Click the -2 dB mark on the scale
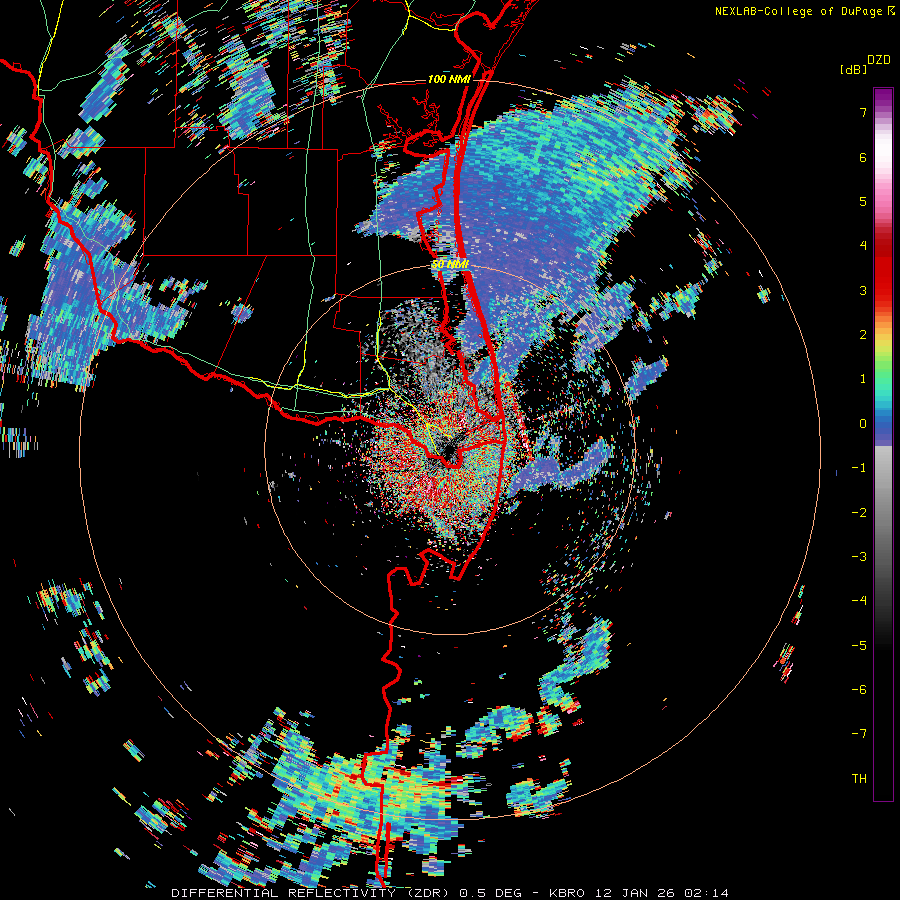 tap(859, 513)
